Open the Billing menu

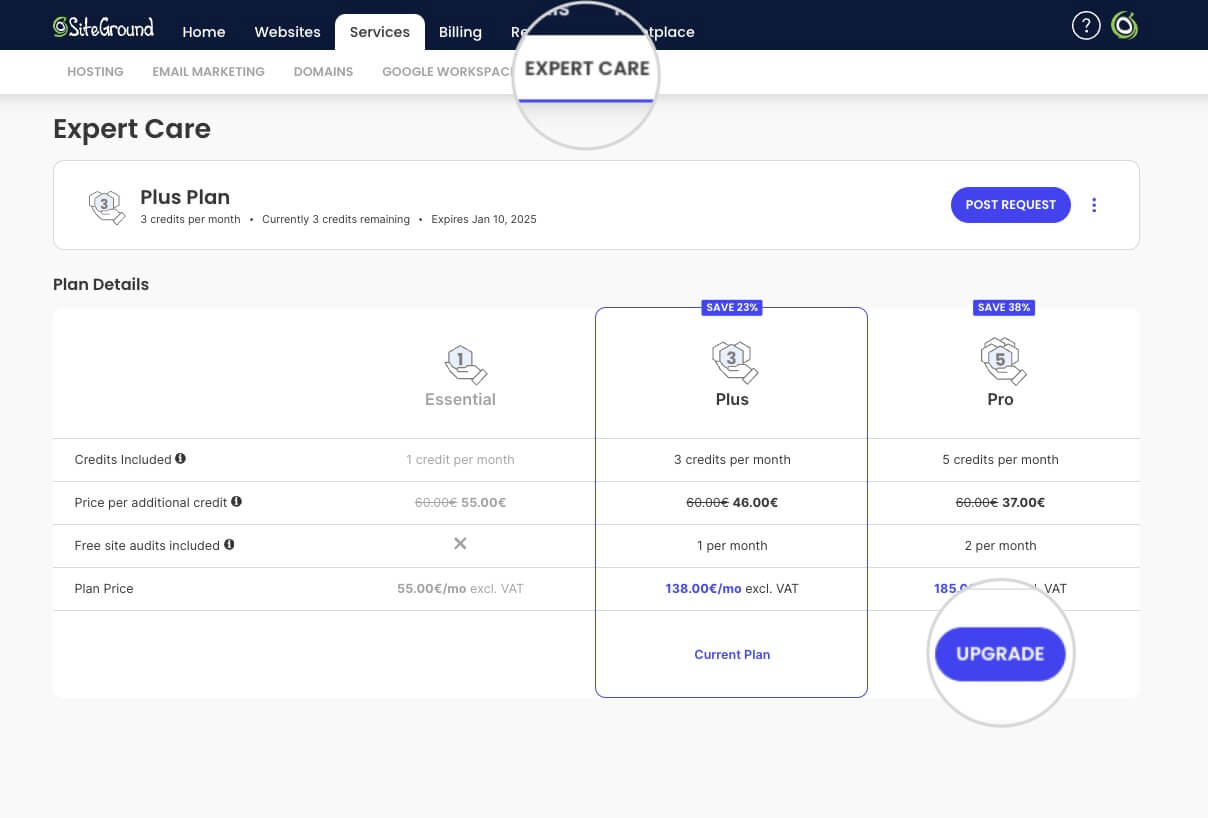(460, 32)
